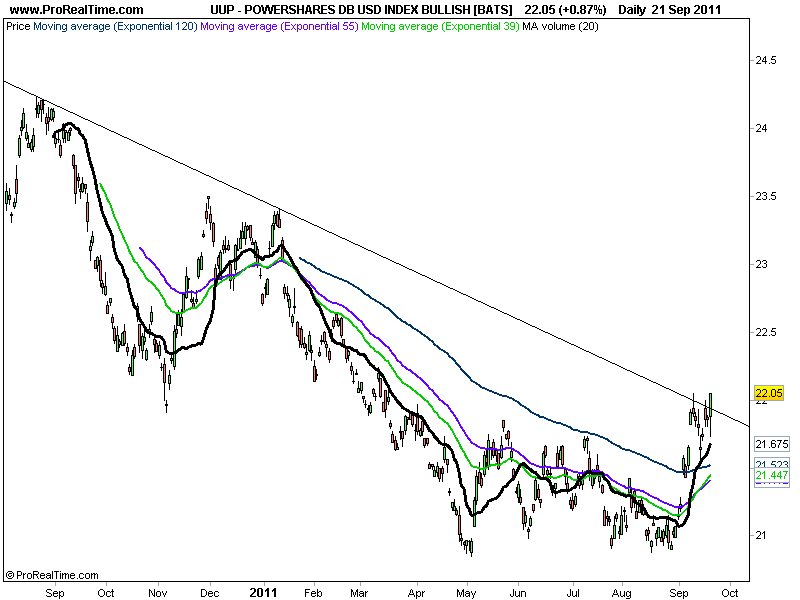The image size is (800, 600).
Task: Click the 'Feb' label on time axis
Action: point(313,593)
